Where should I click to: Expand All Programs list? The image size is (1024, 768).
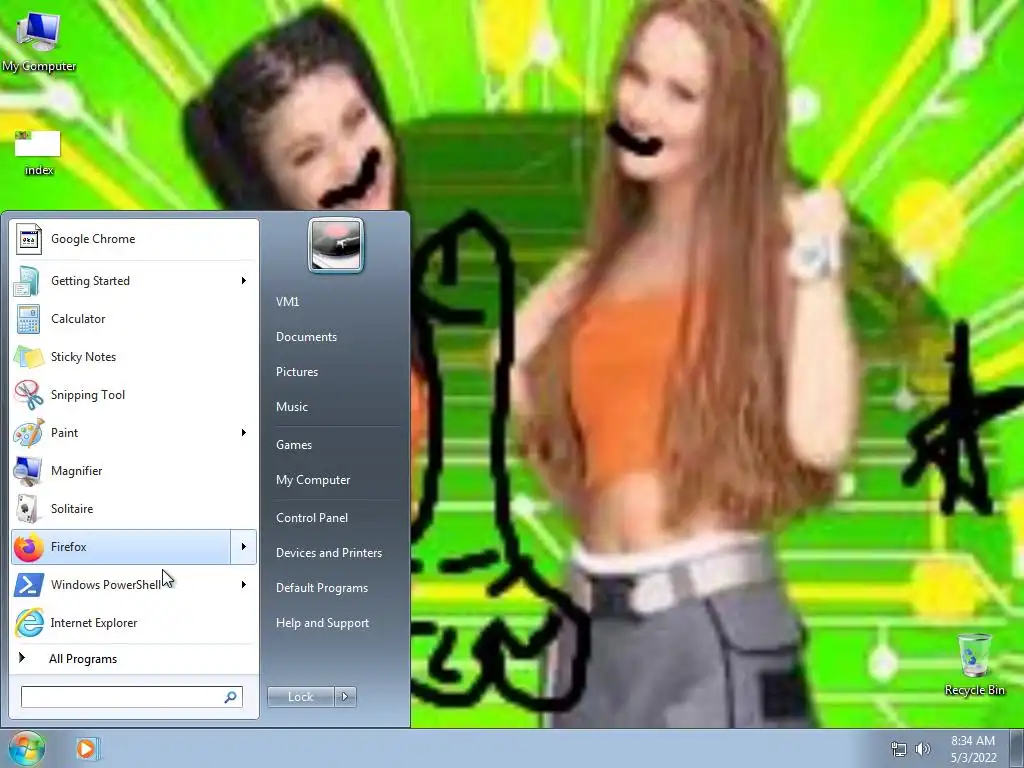(134, 659)
